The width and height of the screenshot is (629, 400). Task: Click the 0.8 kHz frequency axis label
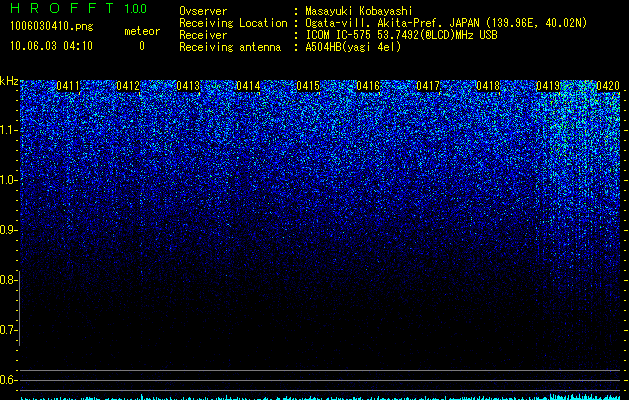click(9, 280)
